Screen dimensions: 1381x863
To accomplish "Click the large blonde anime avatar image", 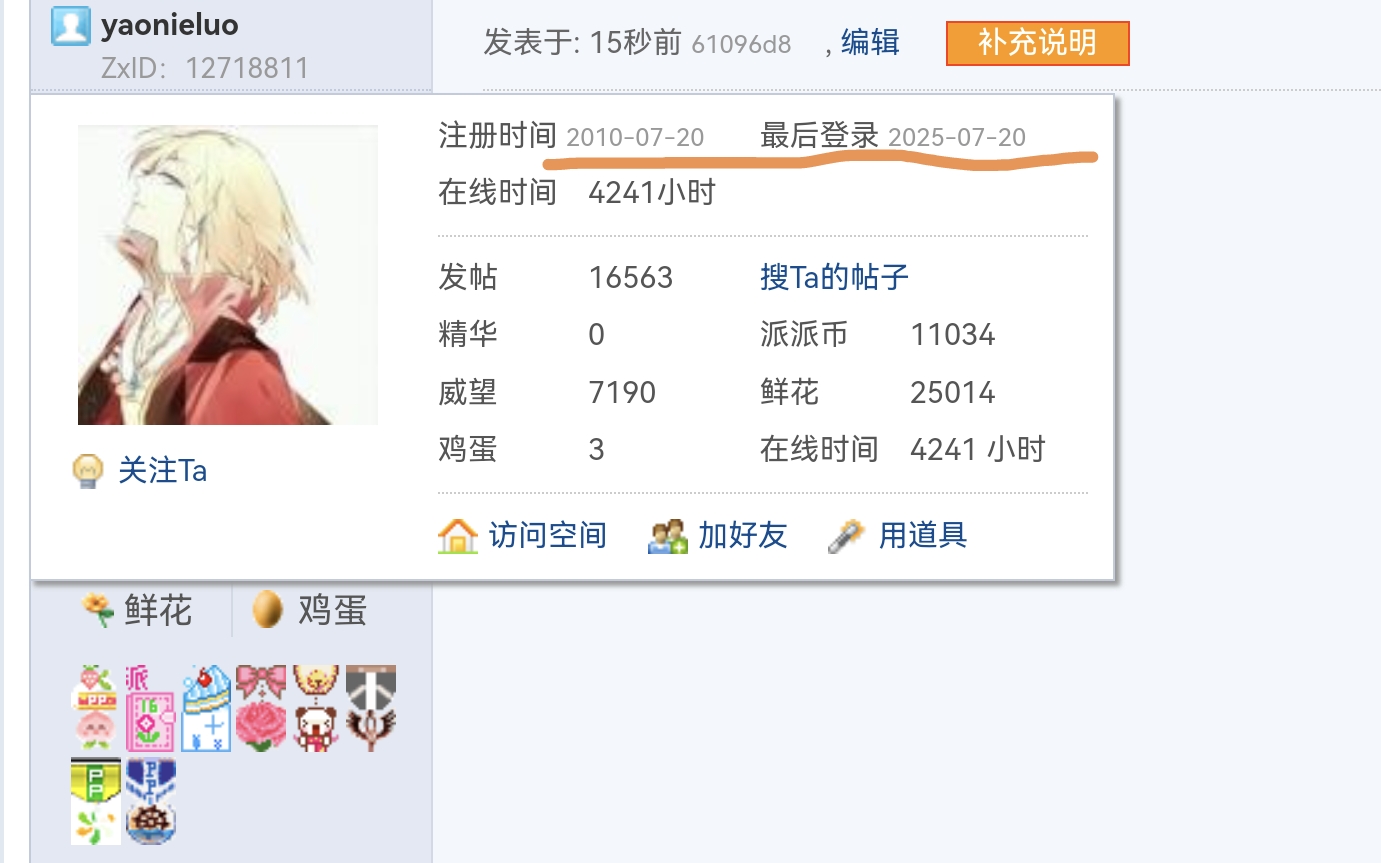I will [228, 275].
